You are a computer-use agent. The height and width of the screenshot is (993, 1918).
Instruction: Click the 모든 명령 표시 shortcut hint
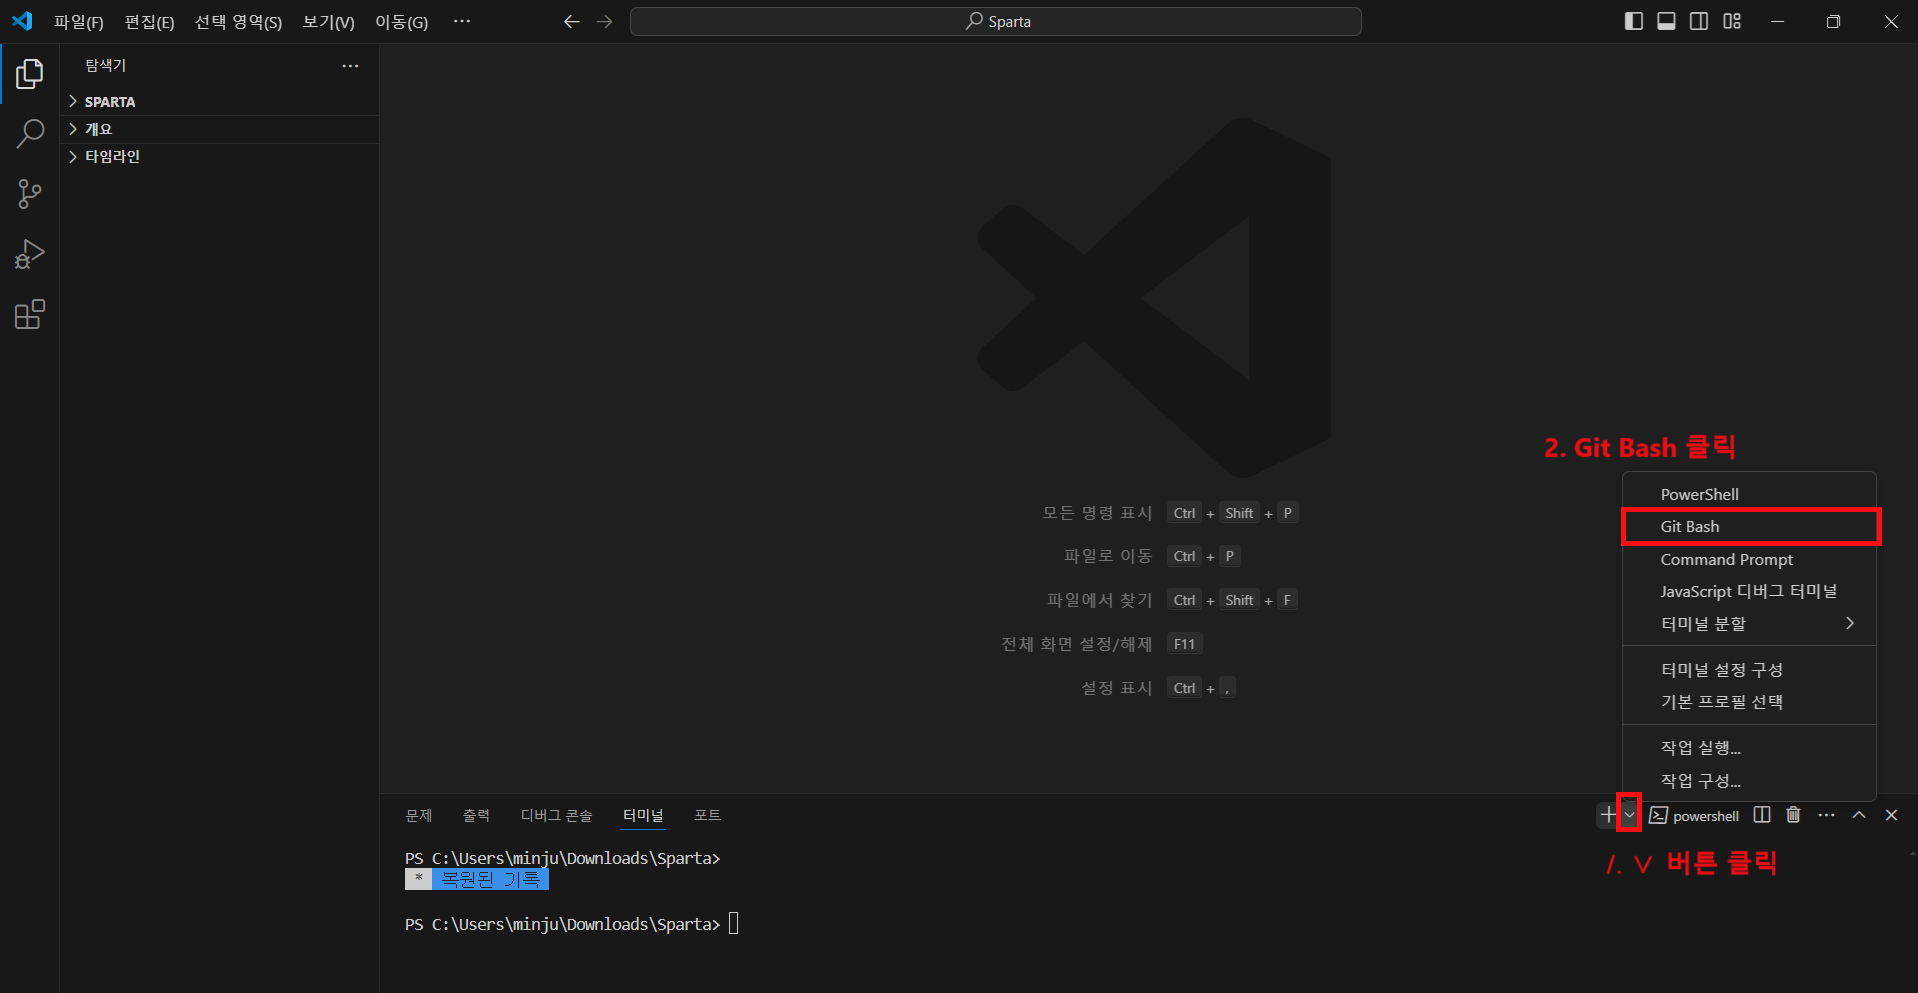[x=1097, y=513]
